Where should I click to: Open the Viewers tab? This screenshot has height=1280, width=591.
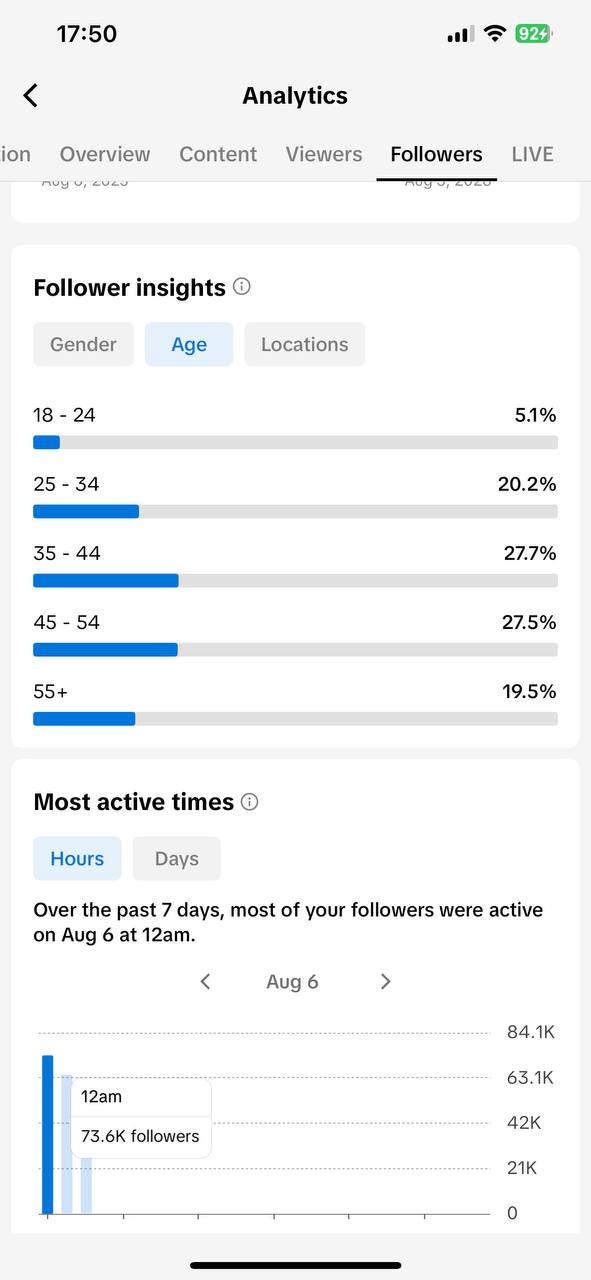tap(324, 154)
